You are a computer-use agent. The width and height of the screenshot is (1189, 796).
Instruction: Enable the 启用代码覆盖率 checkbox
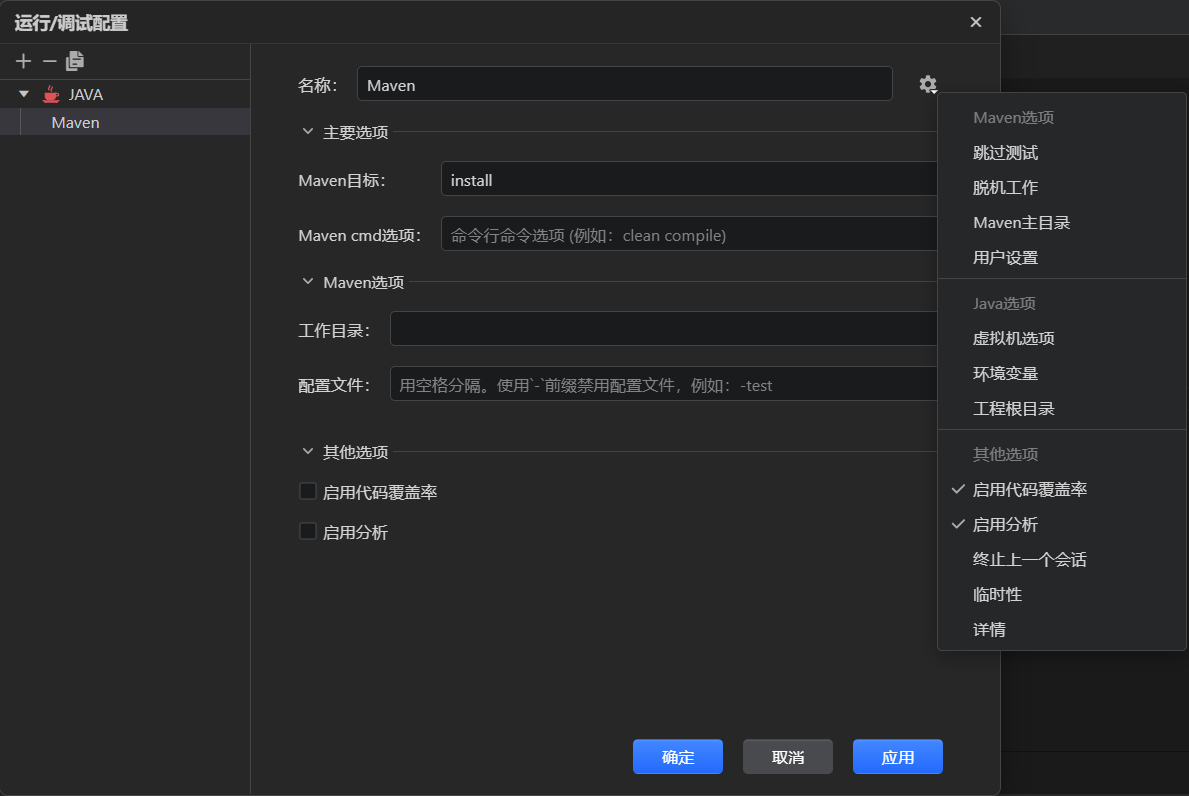[x=308, y=491]
